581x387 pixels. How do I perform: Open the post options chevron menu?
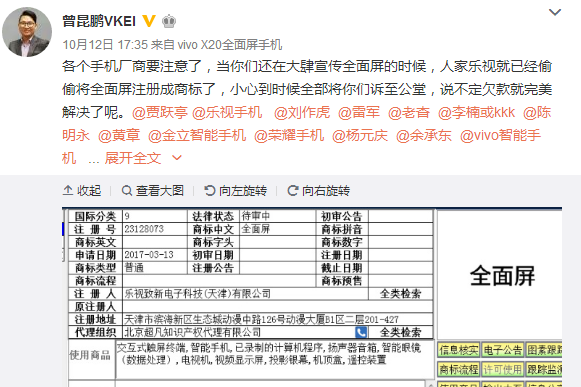[x=555, y=12]
